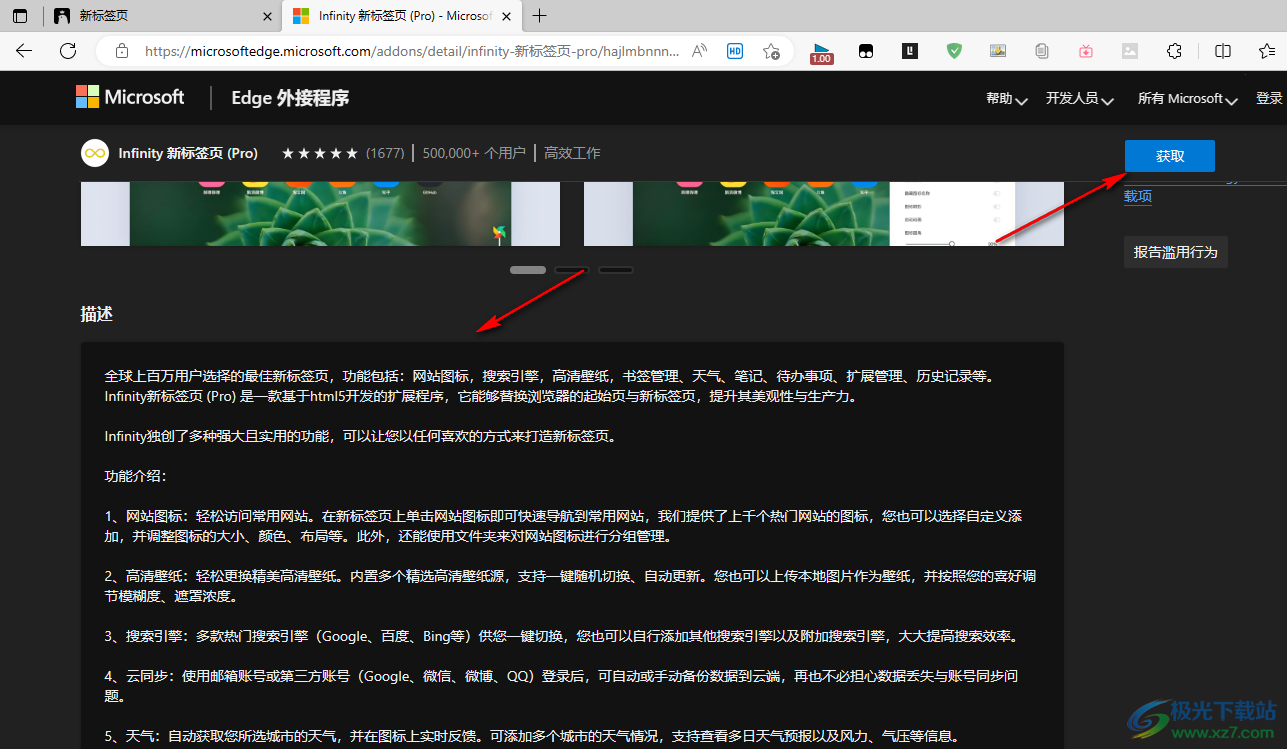Click the paragraph starting 2、高清壁纸
The height and width of the screenshot is (749, 1287).
(x=570, y=586)
